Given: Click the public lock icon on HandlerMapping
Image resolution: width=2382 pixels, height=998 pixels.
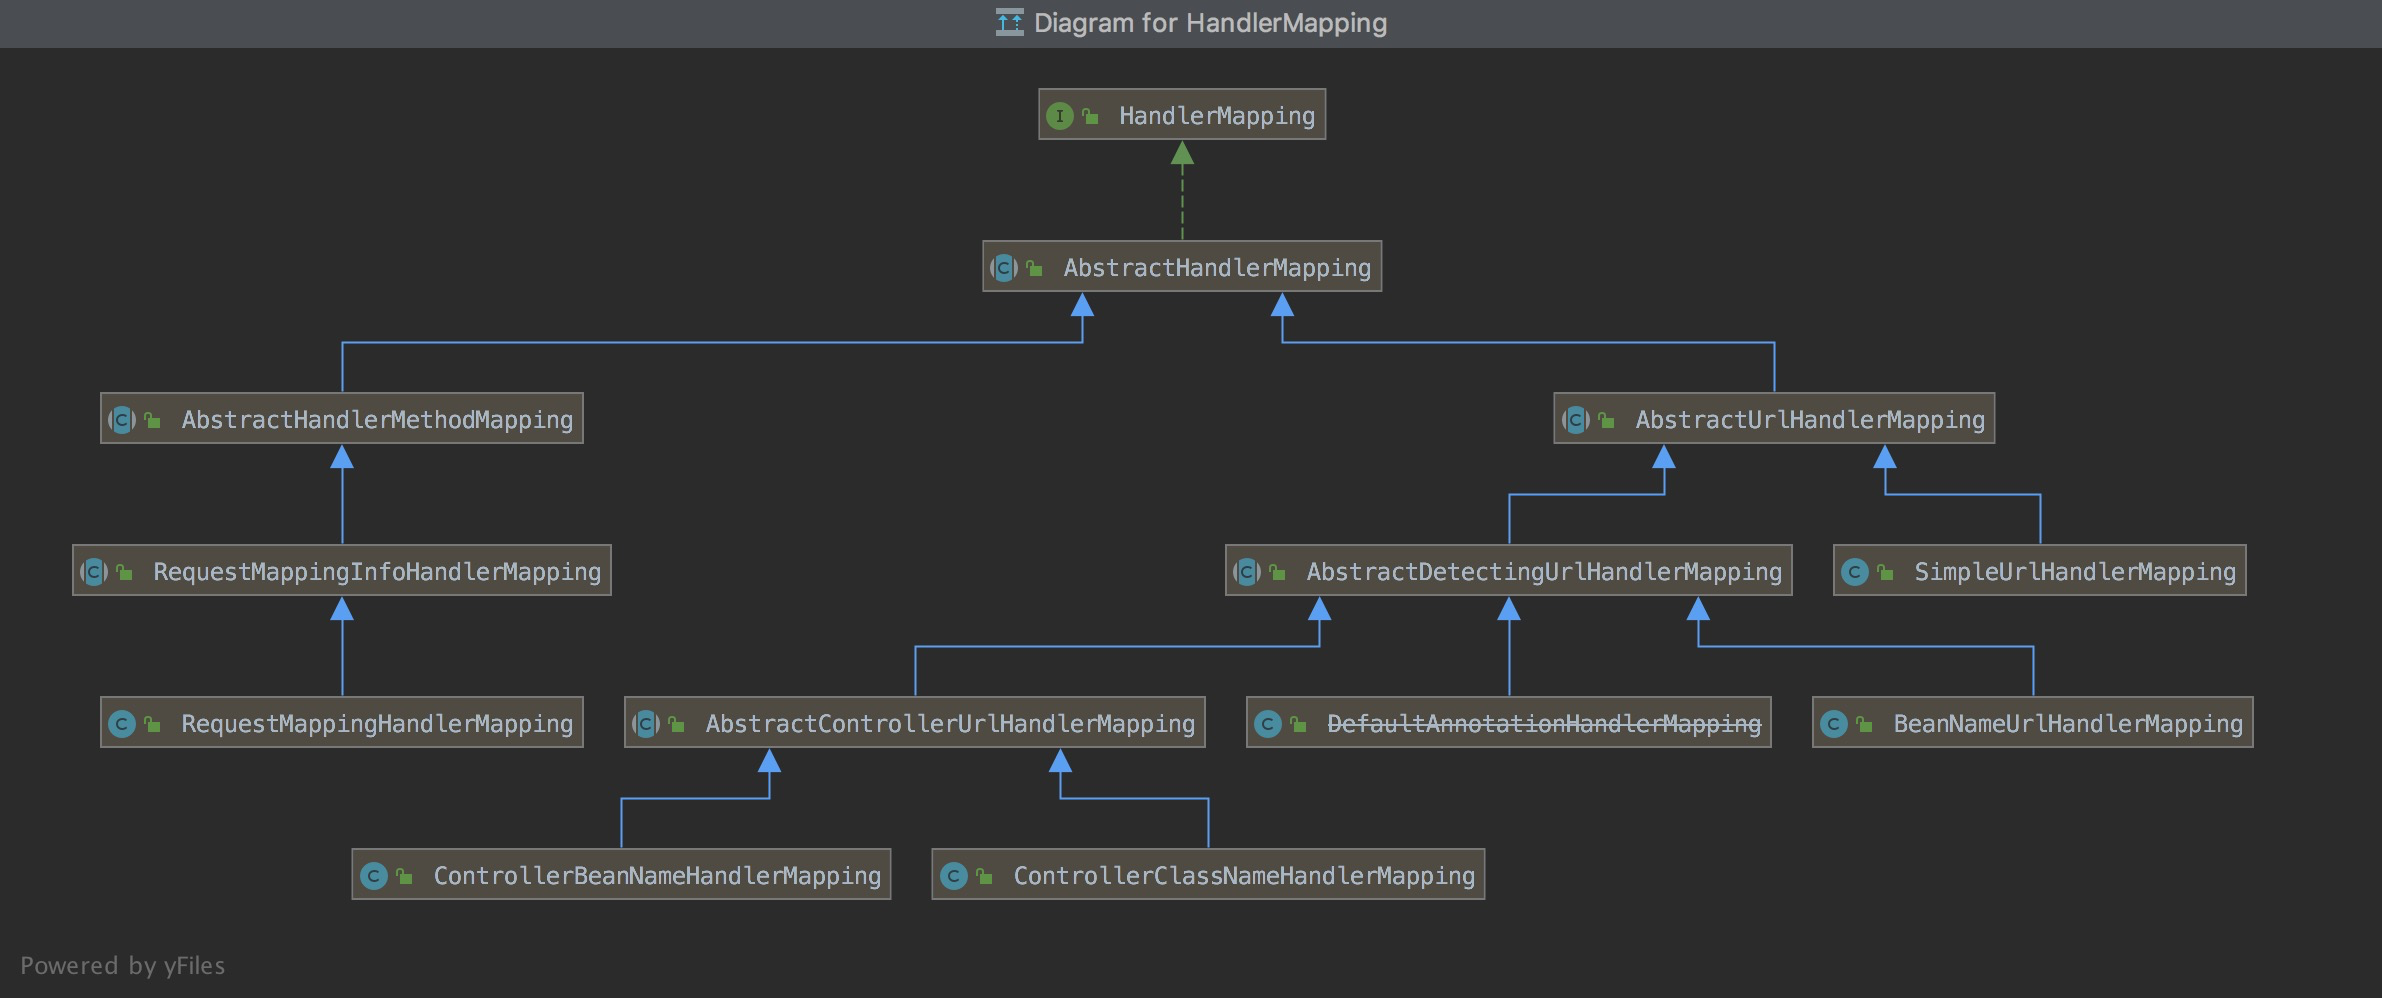Looking at the screenshot, I should [x=1091, y=116].
